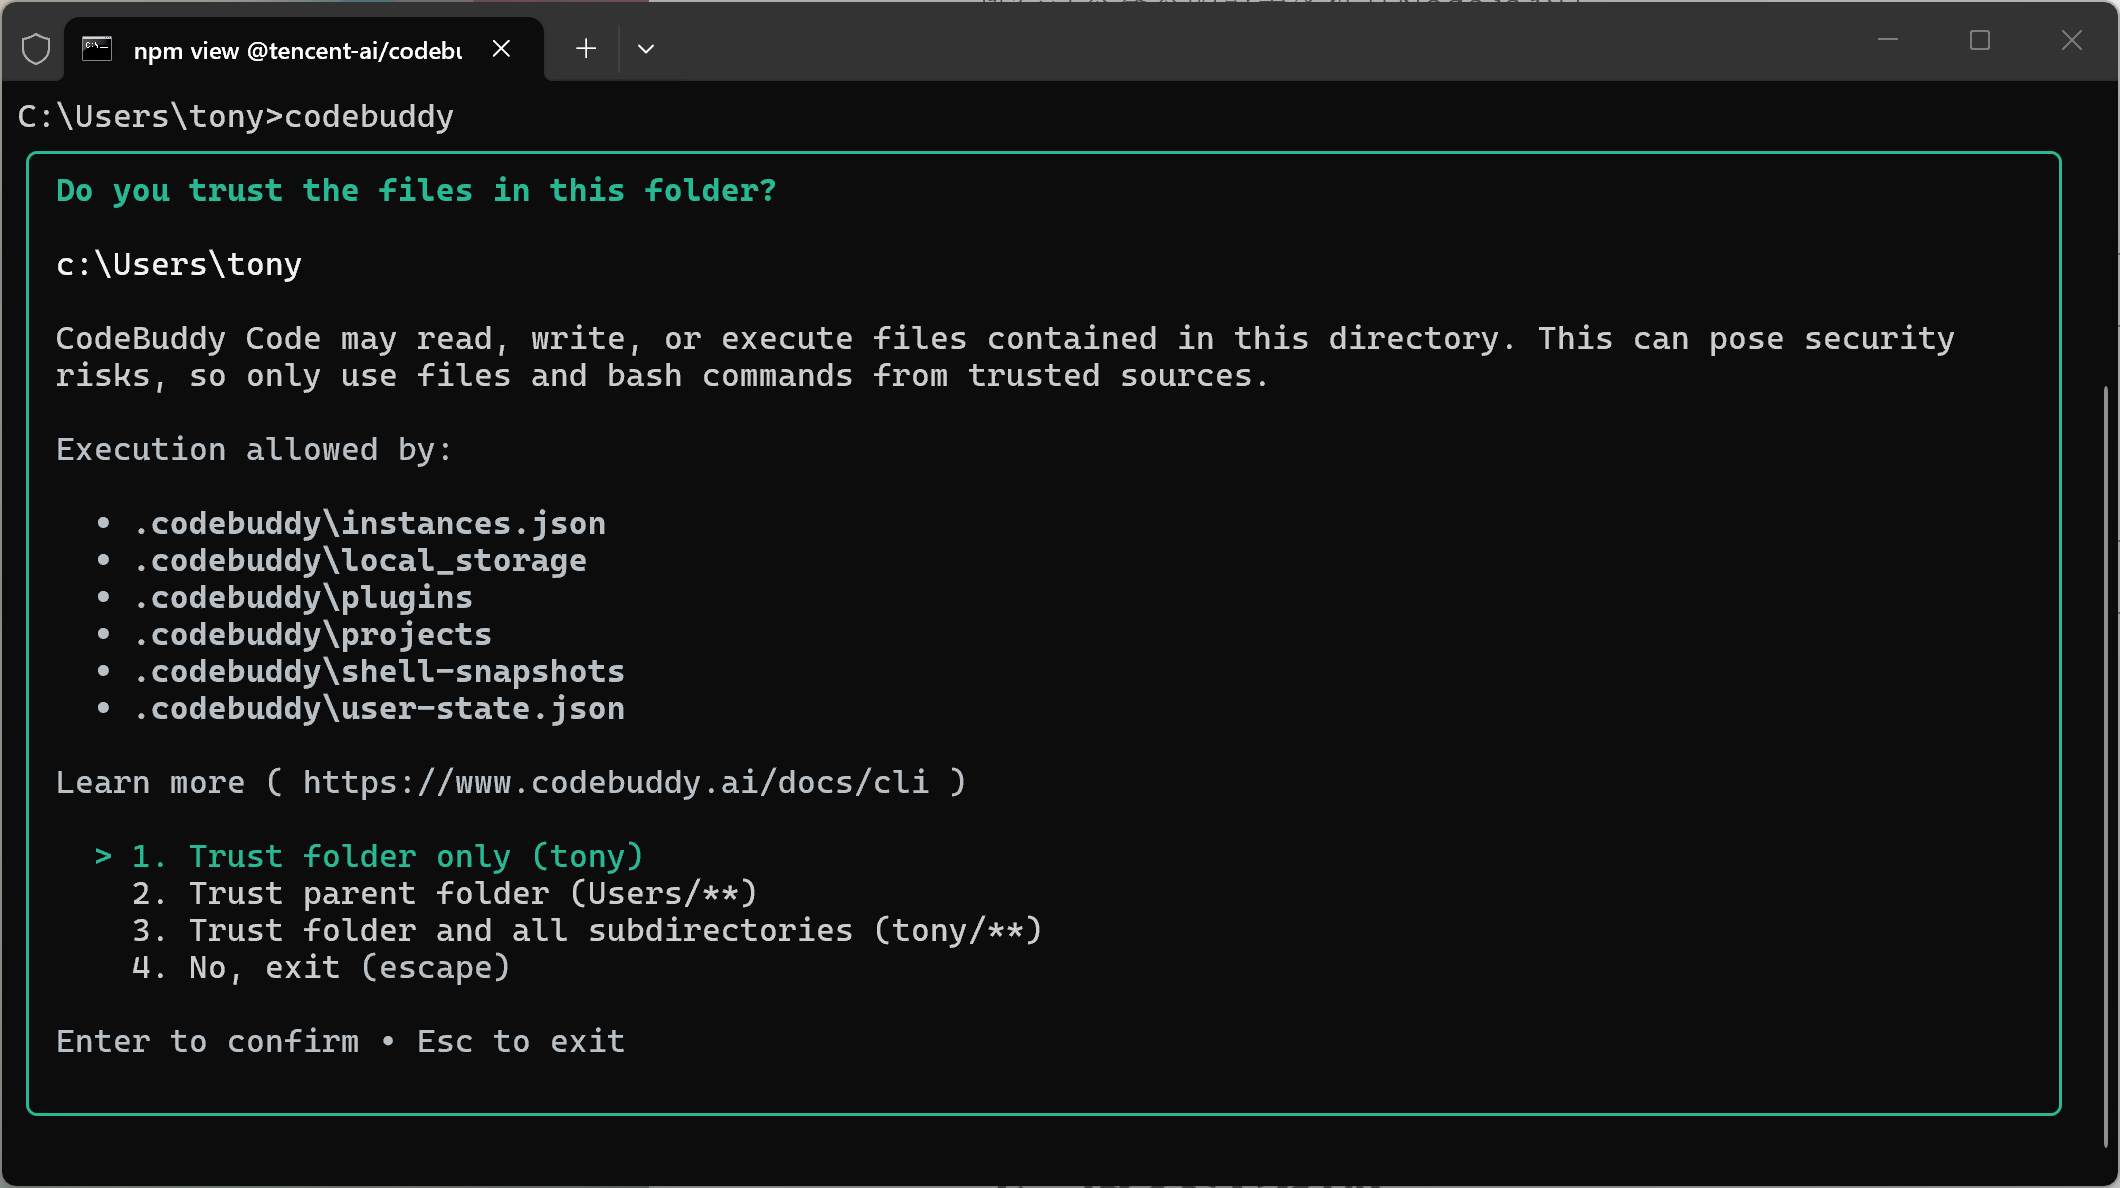Maximize the terminal window
2120x1188 pixels.
[1980, 40]
